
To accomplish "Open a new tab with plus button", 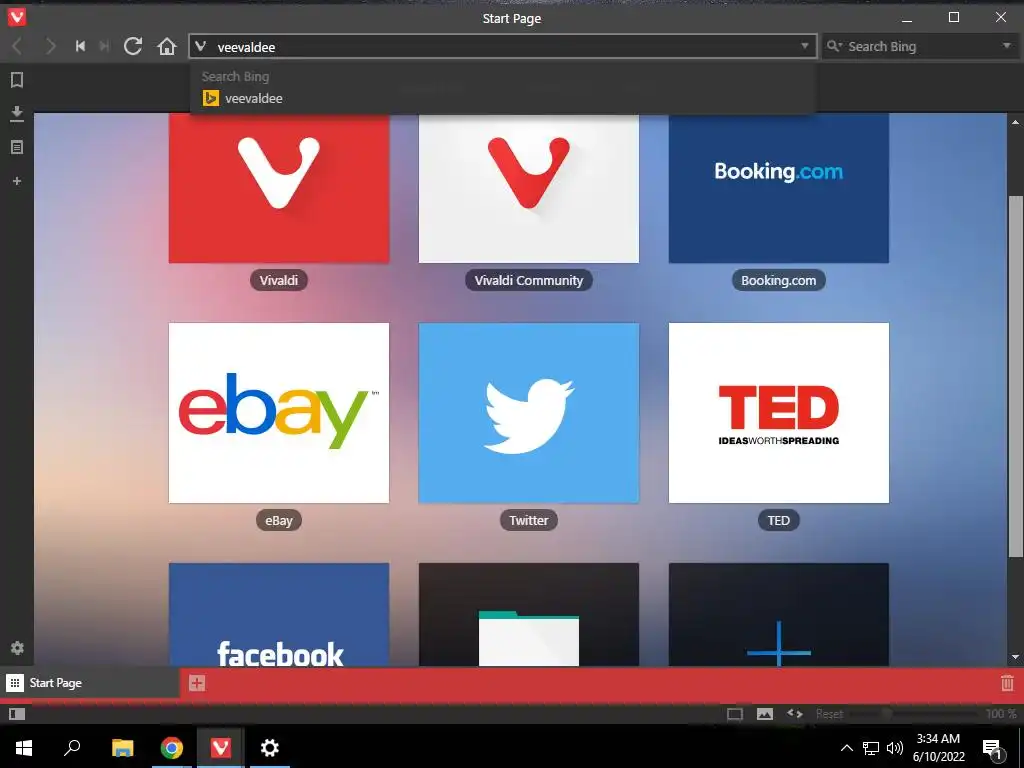I will point(197,683).
